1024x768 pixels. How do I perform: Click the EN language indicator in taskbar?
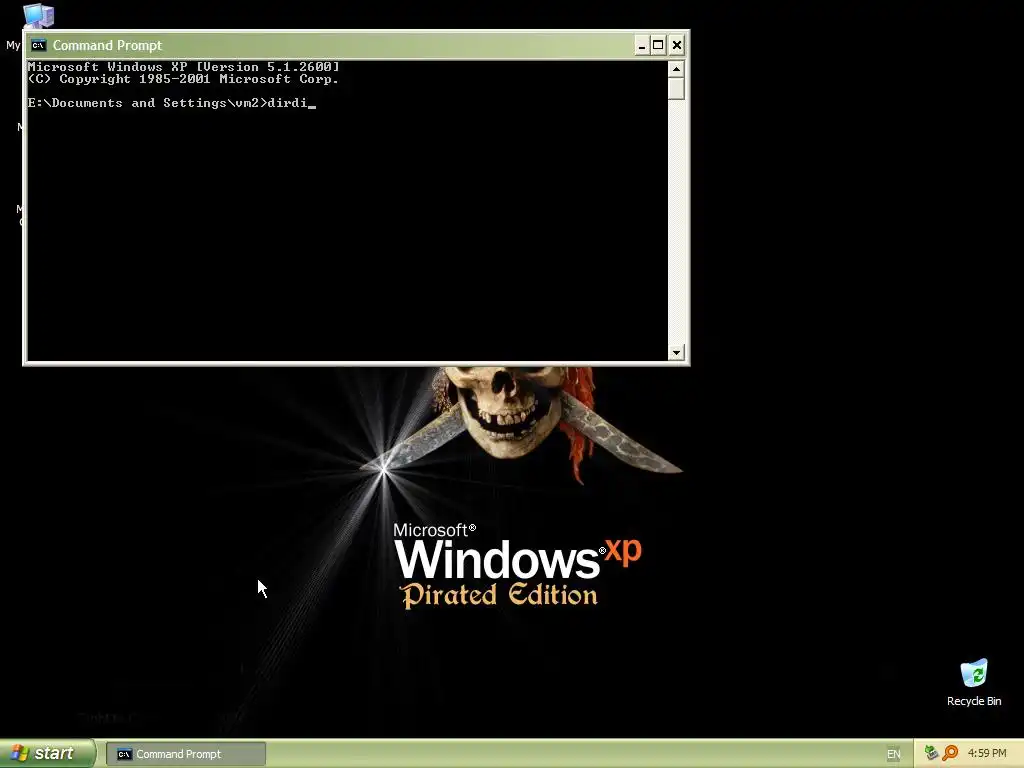pyautogui.click(x=893, y=754)
